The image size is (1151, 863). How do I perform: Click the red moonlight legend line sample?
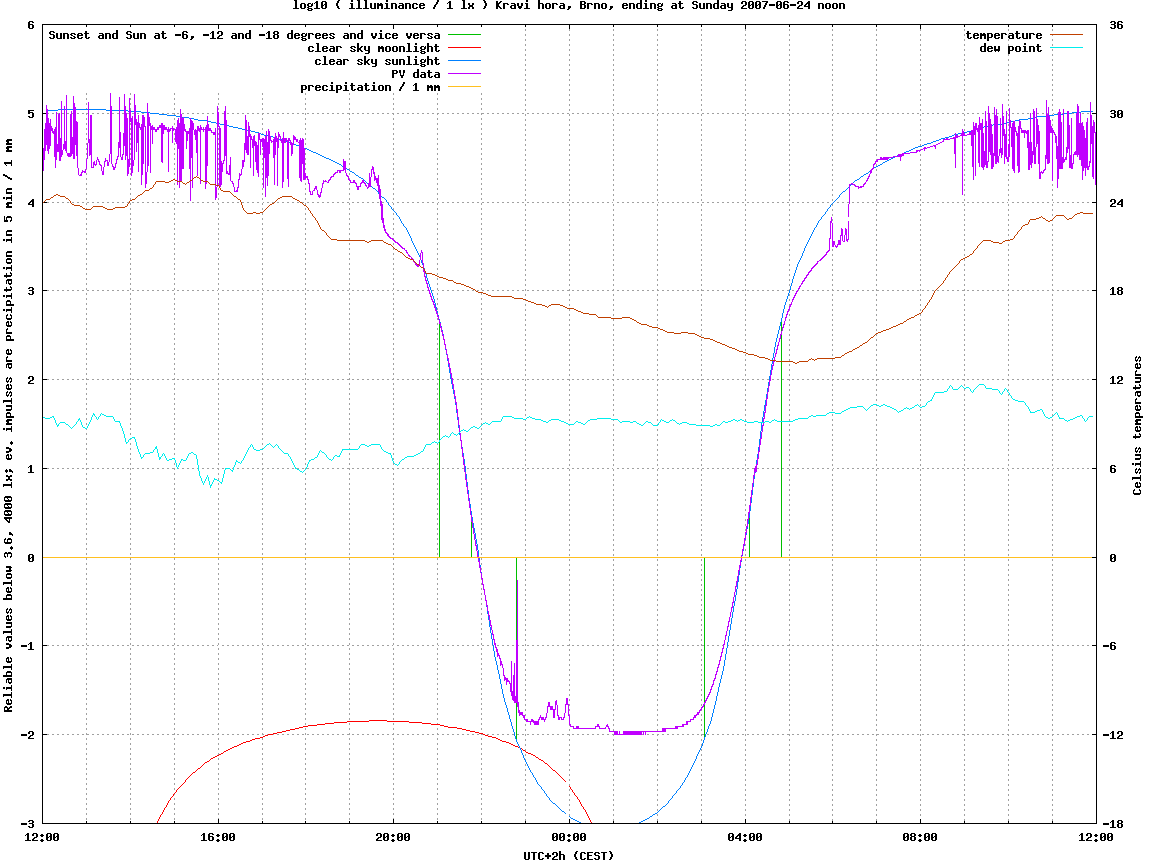(x=464, y=48)
